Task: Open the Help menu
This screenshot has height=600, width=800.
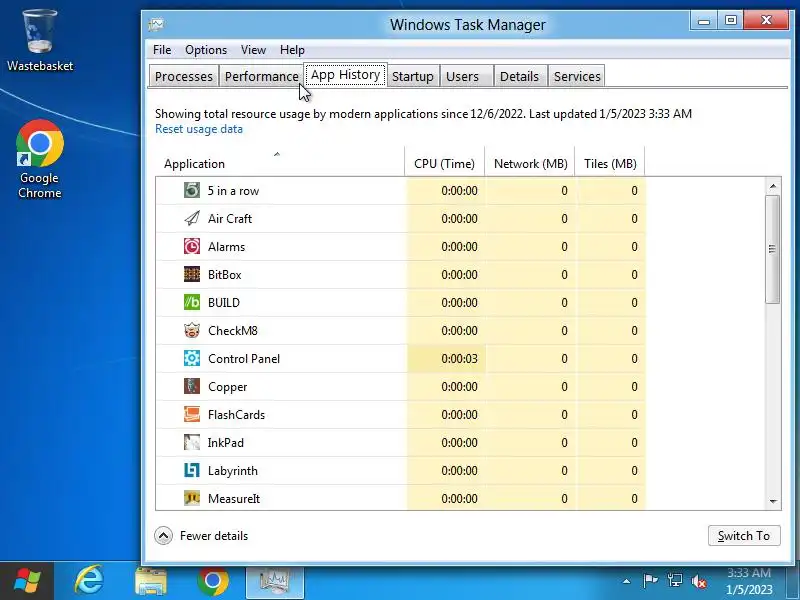Action: [292, 50]
